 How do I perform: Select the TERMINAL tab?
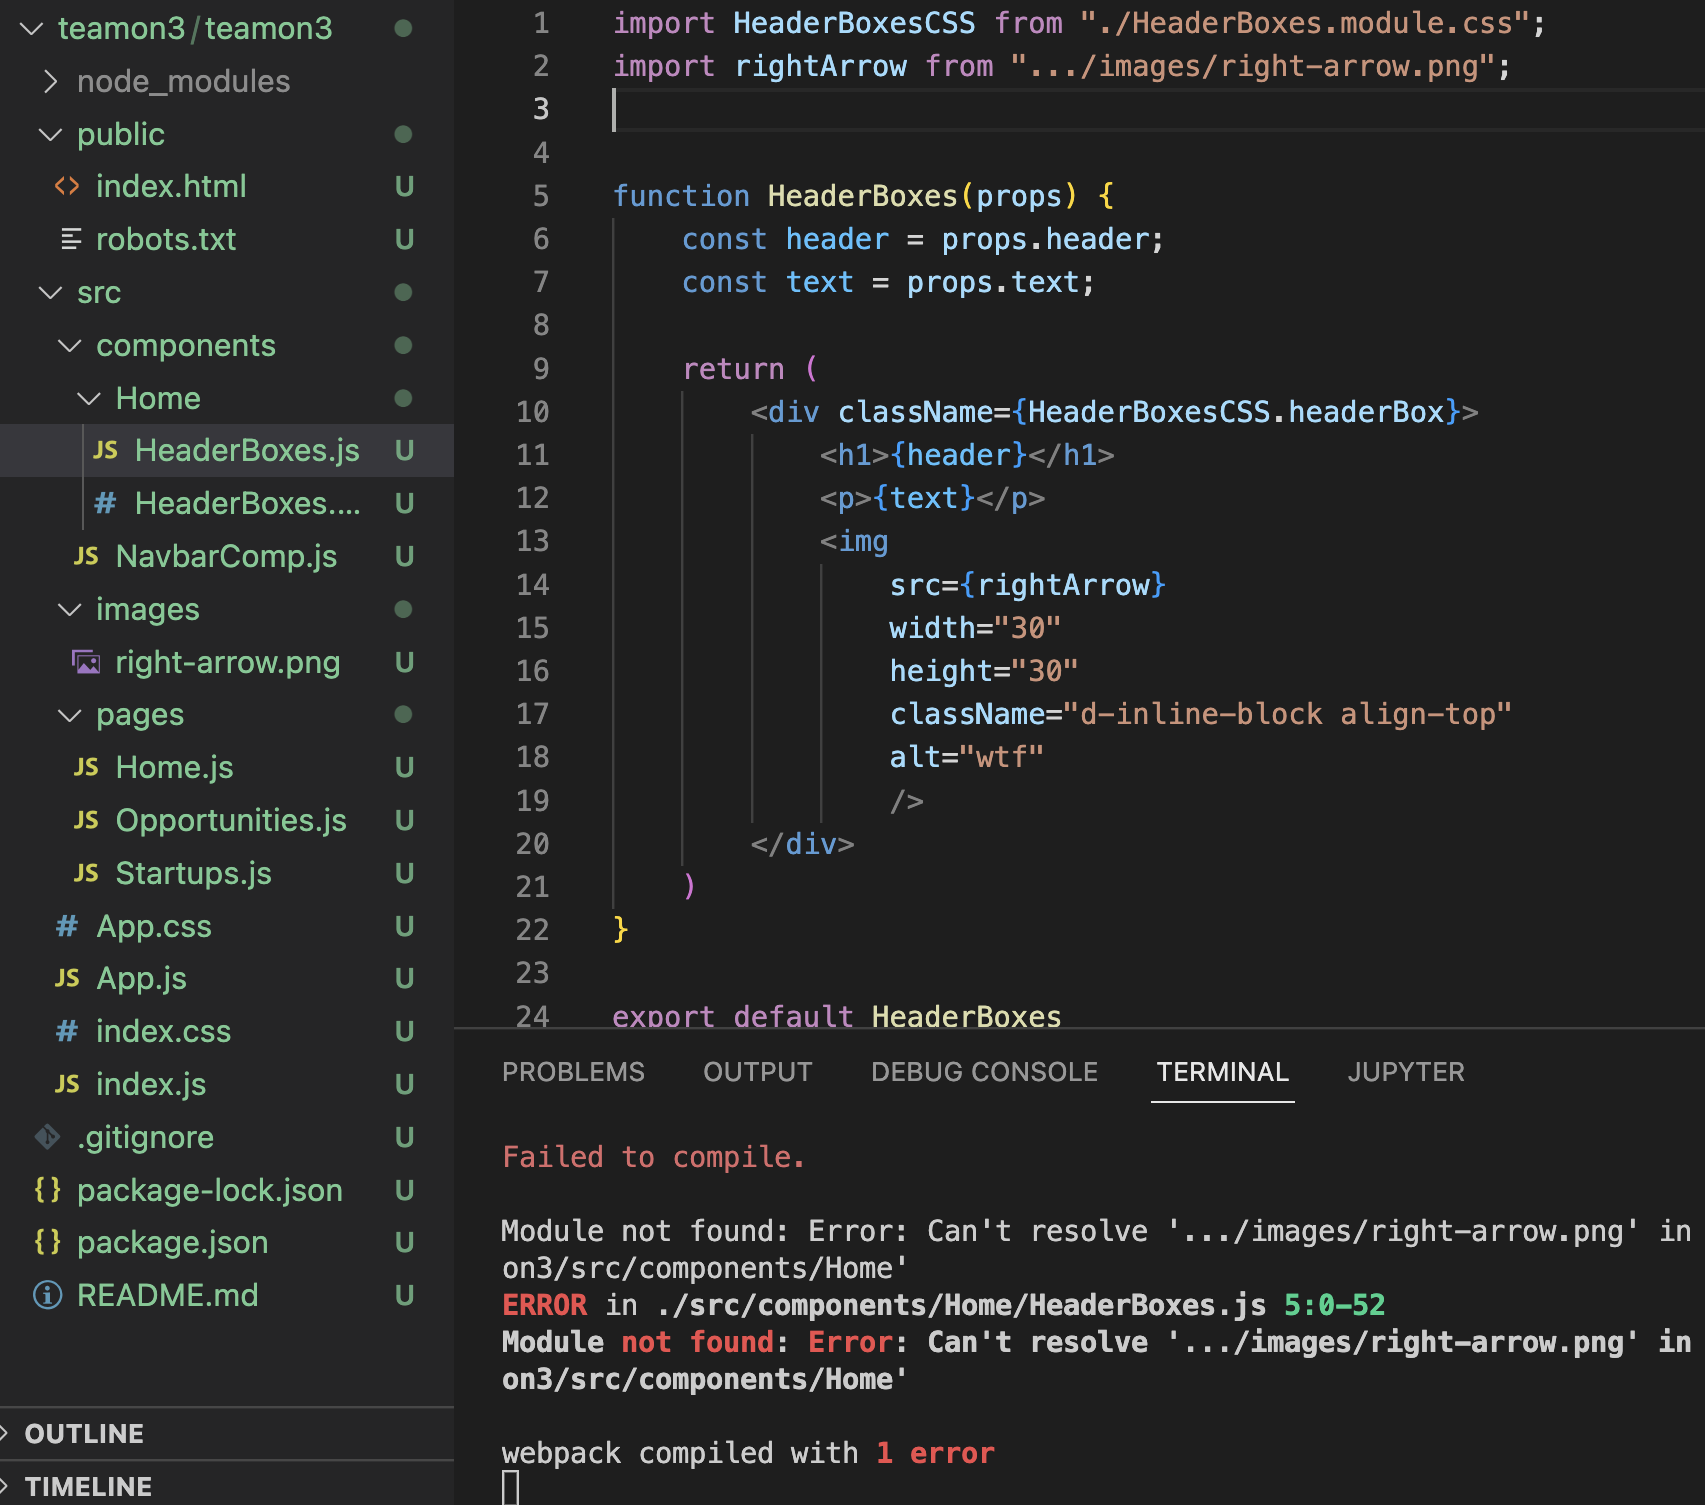point(1223,1072)
